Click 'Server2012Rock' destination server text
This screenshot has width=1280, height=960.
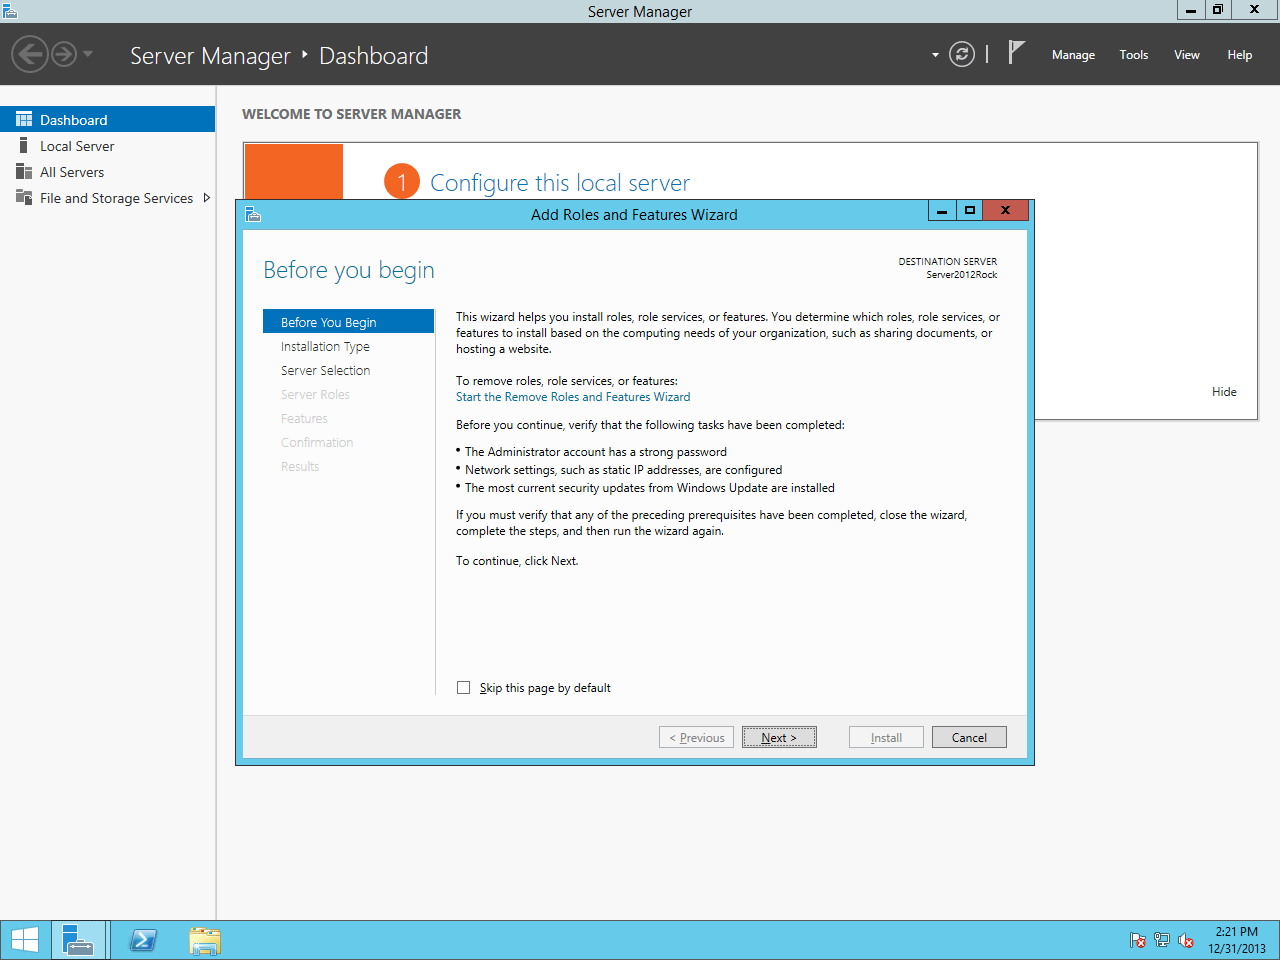click(x=961, y=275)
